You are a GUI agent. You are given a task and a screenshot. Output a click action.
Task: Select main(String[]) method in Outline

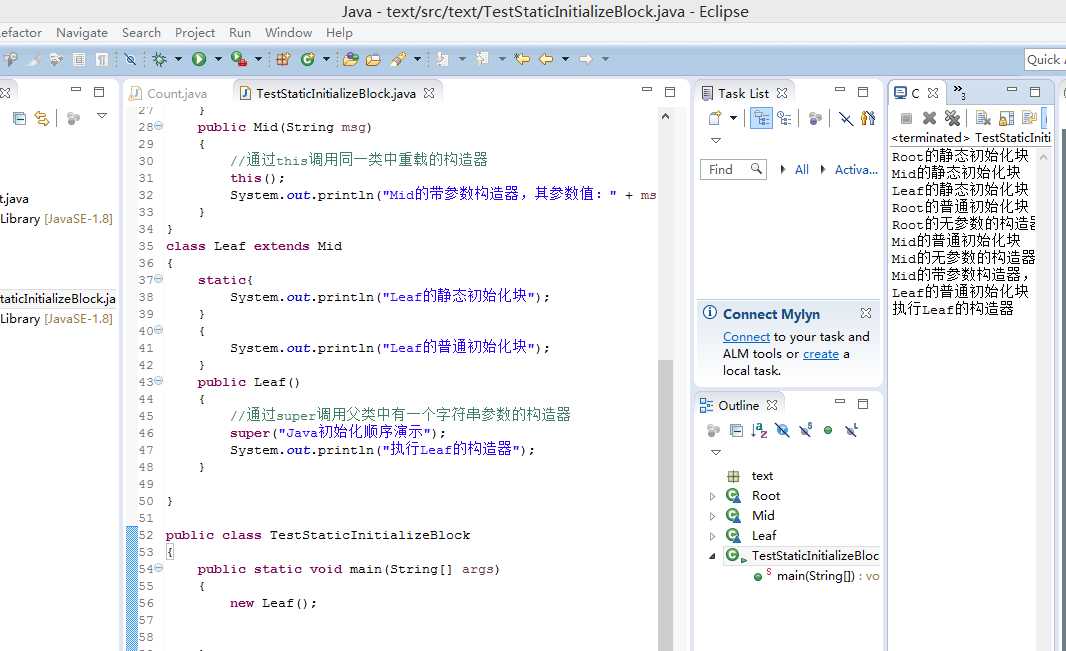click(816, 576)
